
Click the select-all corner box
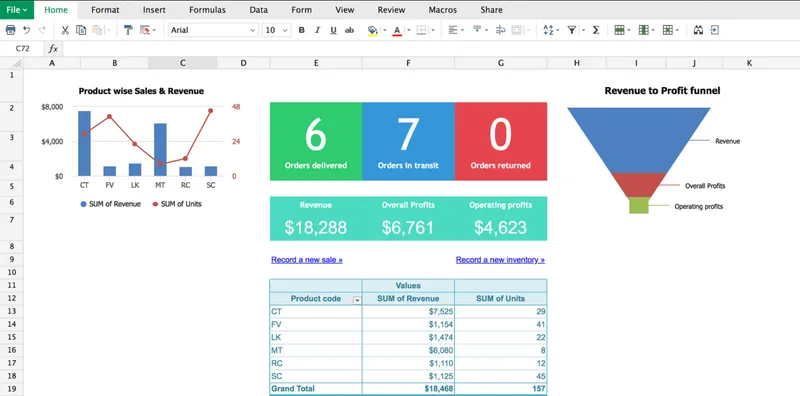pyautogui.click(x=12, y=63)
